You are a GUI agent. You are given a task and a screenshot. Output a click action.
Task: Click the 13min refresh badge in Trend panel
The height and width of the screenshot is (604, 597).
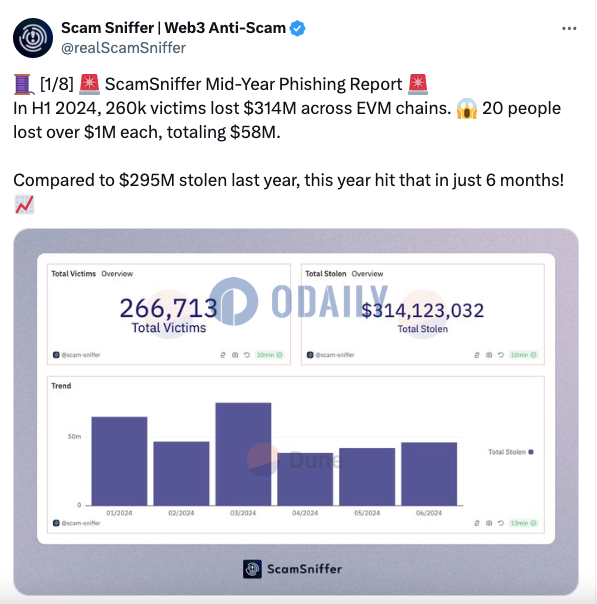pyautogui.click(x=523, y=523)
